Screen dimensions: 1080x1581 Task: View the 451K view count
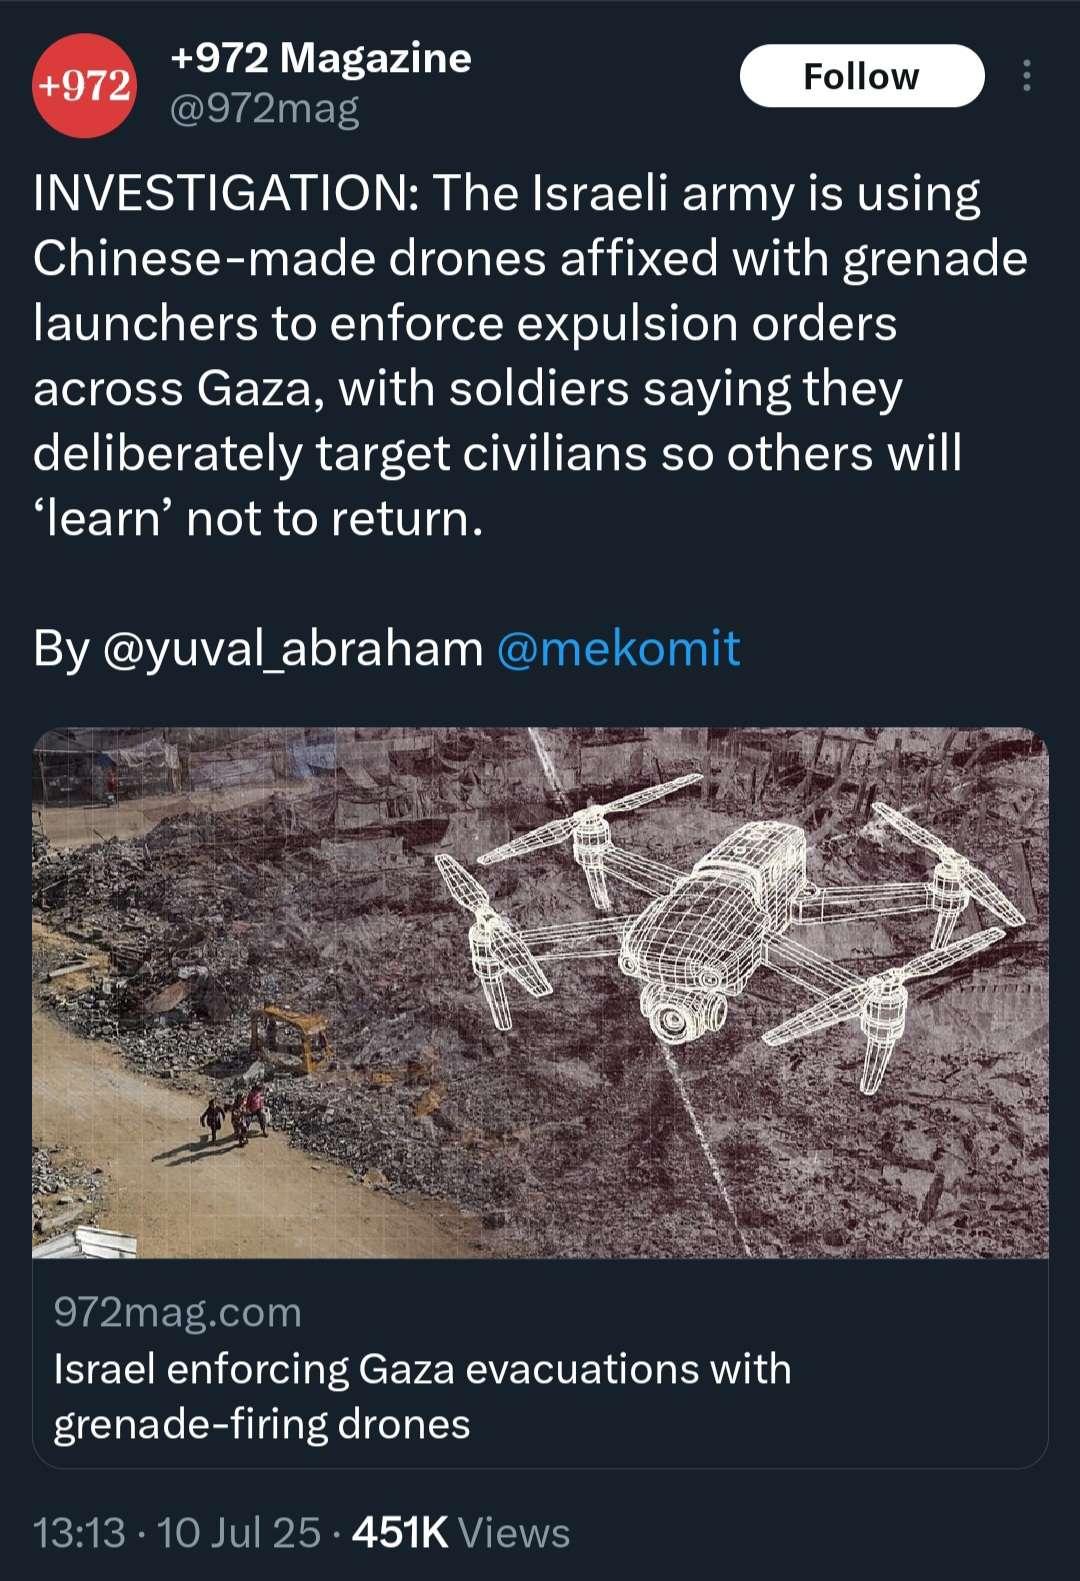coord(400,1532)
